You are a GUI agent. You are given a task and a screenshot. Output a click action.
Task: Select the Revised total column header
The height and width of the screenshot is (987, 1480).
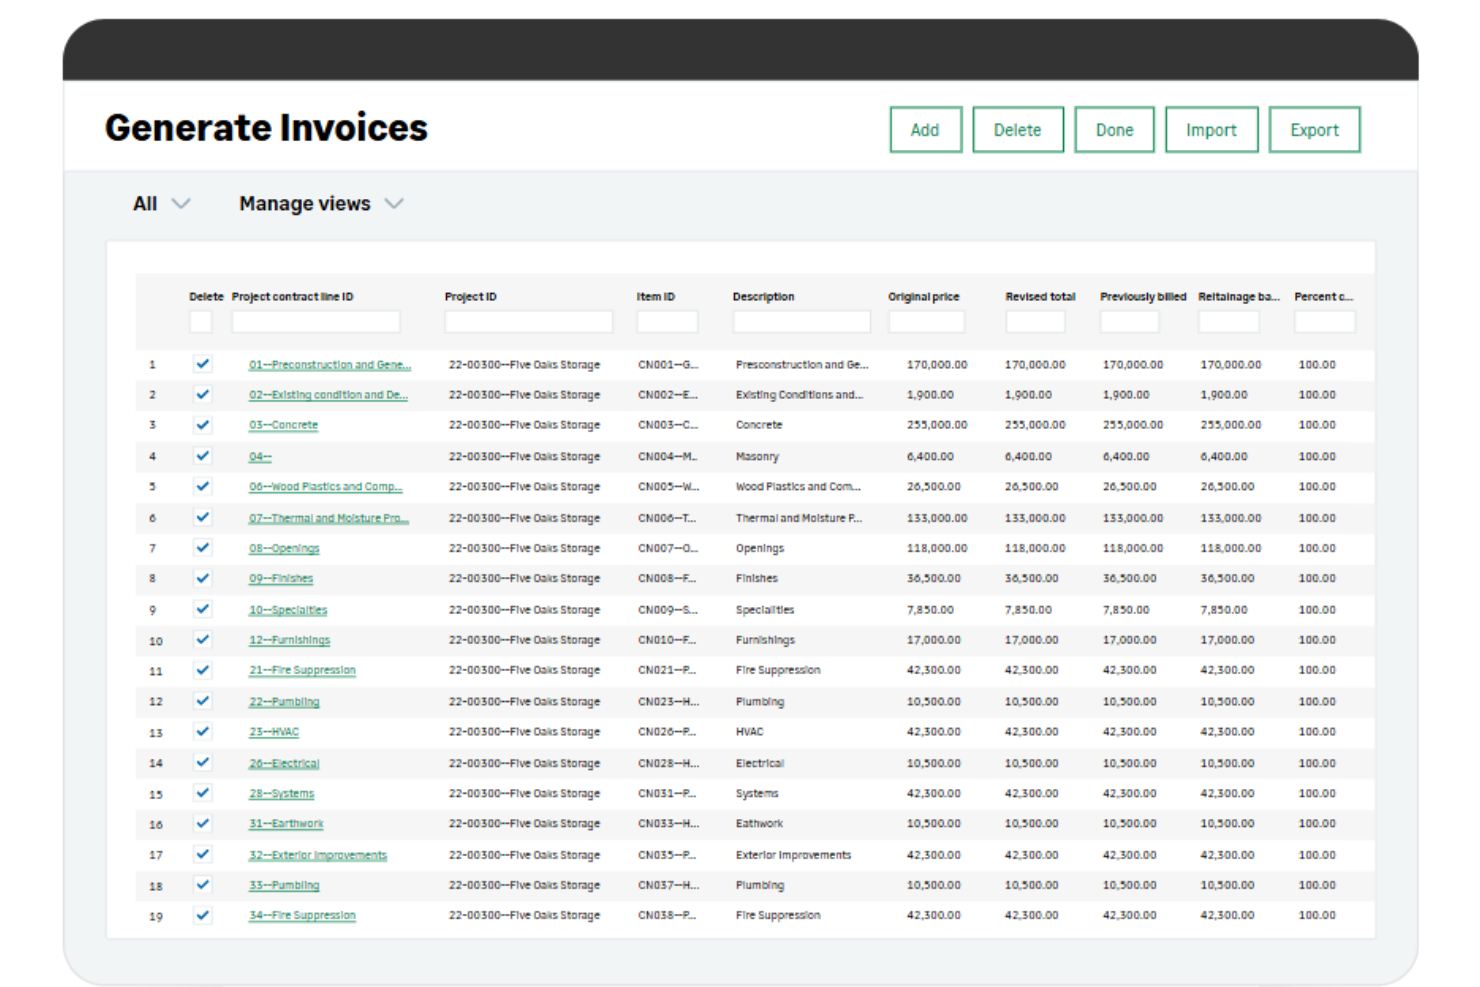(x=1040, y=296)
